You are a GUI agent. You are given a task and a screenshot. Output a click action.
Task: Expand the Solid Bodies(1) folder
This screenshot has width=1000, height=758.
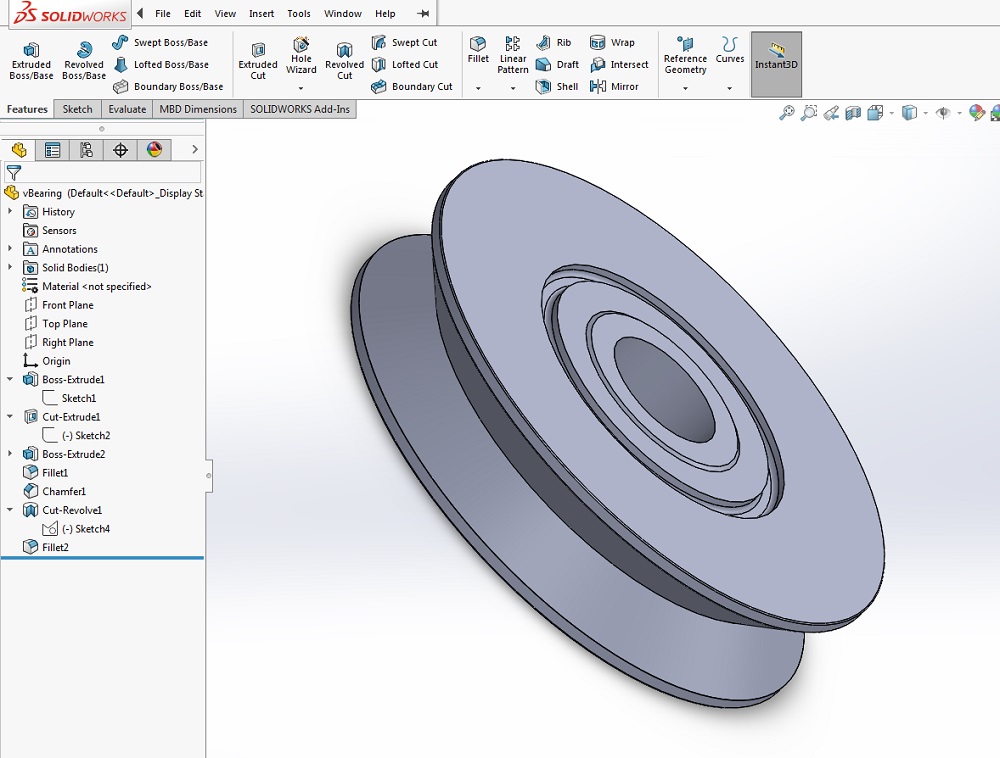10,268
